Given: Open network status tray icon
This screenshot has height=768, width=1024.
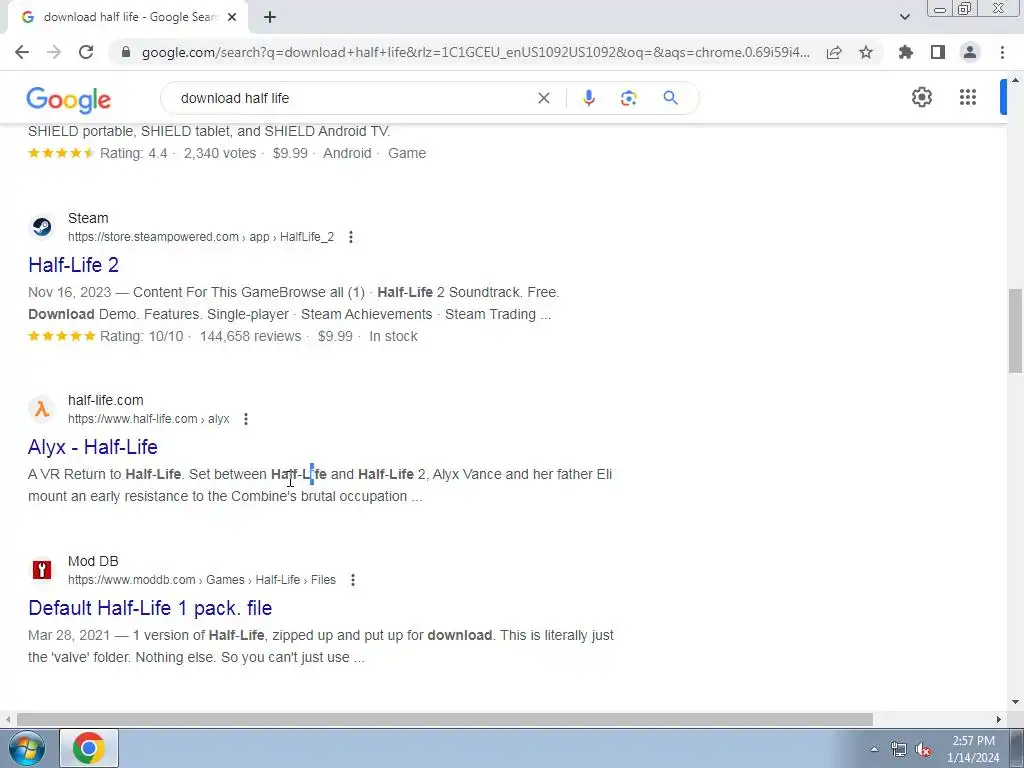Looking at the screenshot, I should pos(899,749).
